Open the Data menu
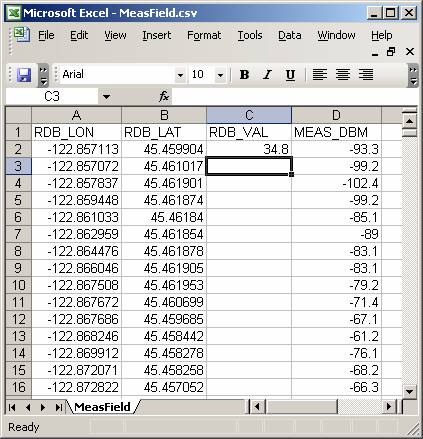Image resolution: width=423 pixels, height=439 pixels. coord(290,35)
